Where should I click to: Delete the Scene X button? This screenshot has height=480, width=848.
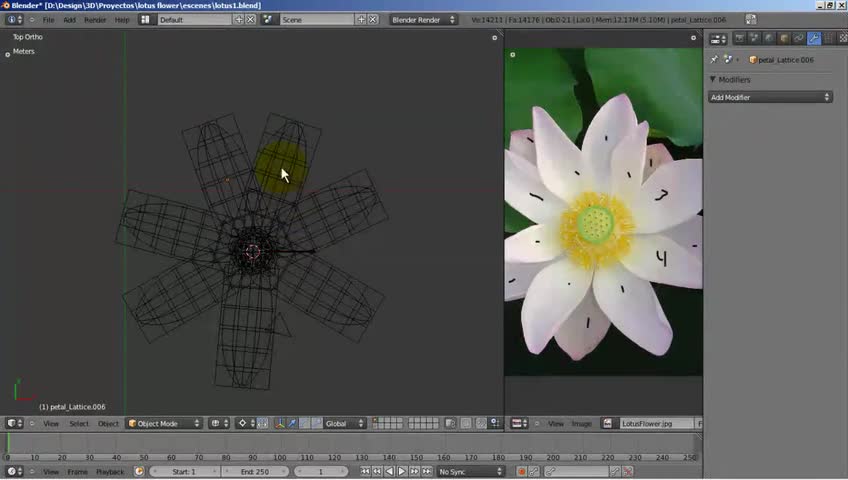[x=373, y=19]
